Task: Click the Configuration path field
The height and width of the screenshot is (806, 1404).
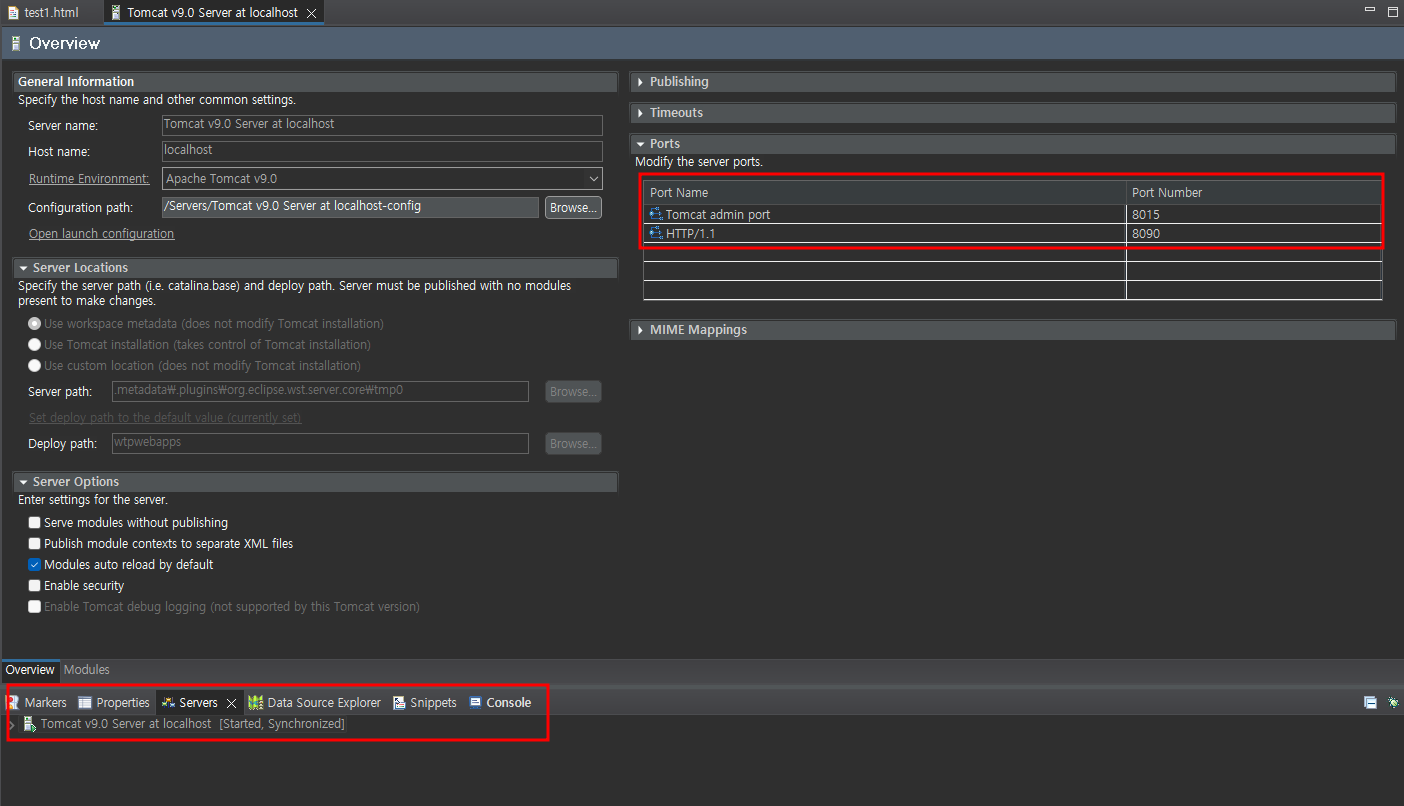Action: pyautogui.click(x=350, y=207)
